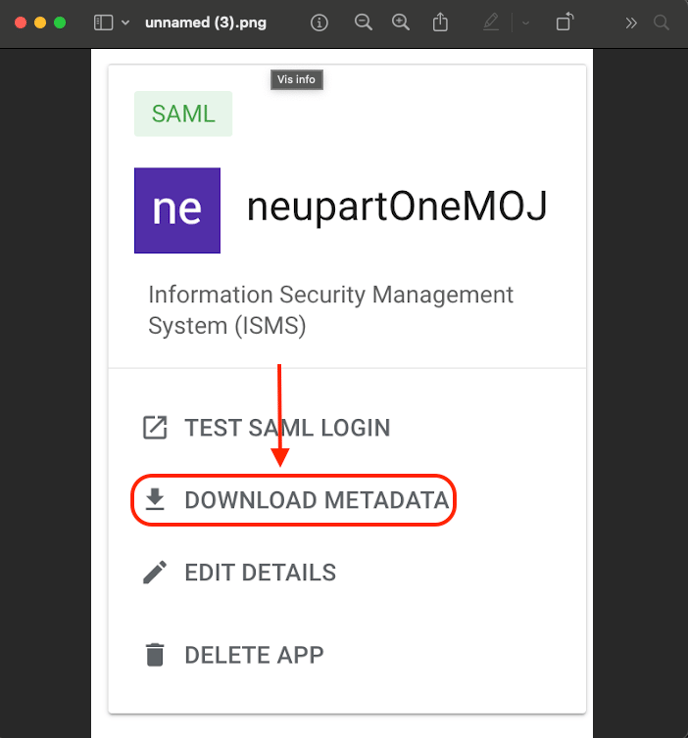
Task: Zoom in on the image
Action: tap(401, 23)
